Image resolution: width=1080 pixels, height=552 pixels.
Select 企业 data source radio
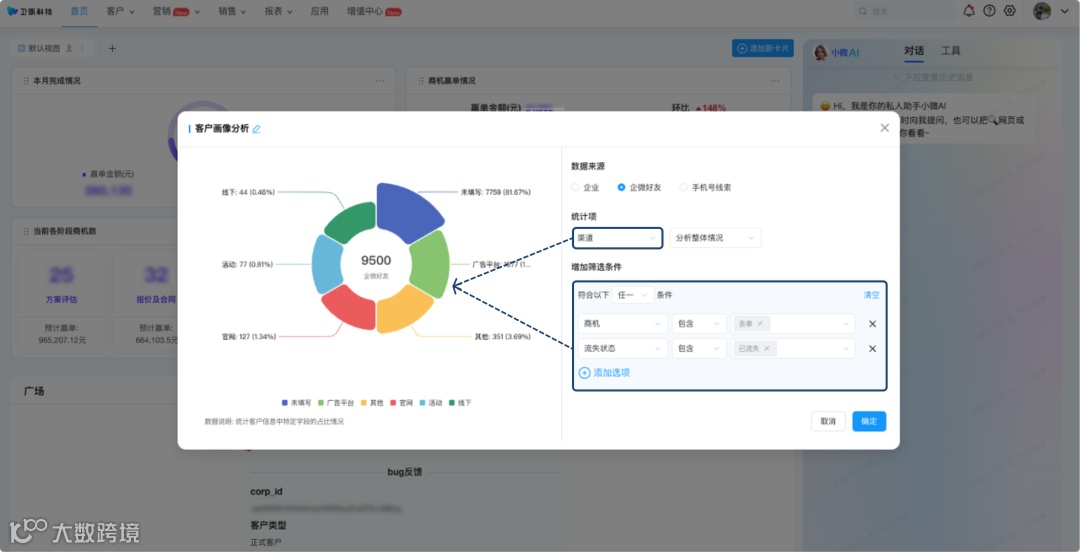tap(576, 187)
